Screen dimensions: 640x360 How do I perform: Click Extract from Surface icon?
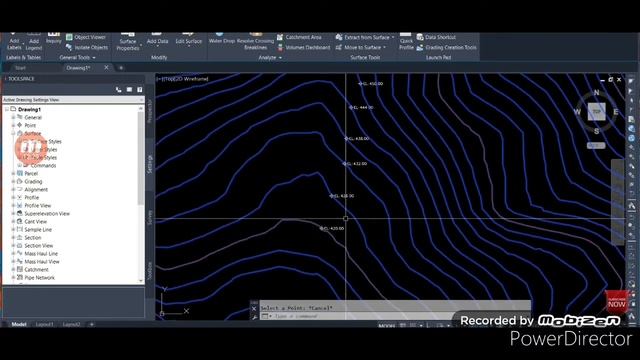pos(339,37)
